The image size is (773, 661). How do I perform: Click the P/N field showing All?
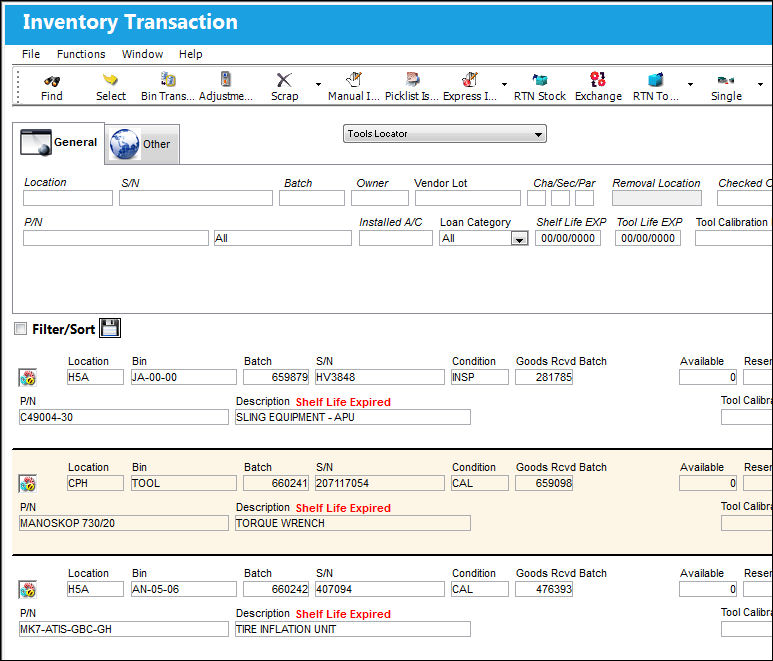282,238
